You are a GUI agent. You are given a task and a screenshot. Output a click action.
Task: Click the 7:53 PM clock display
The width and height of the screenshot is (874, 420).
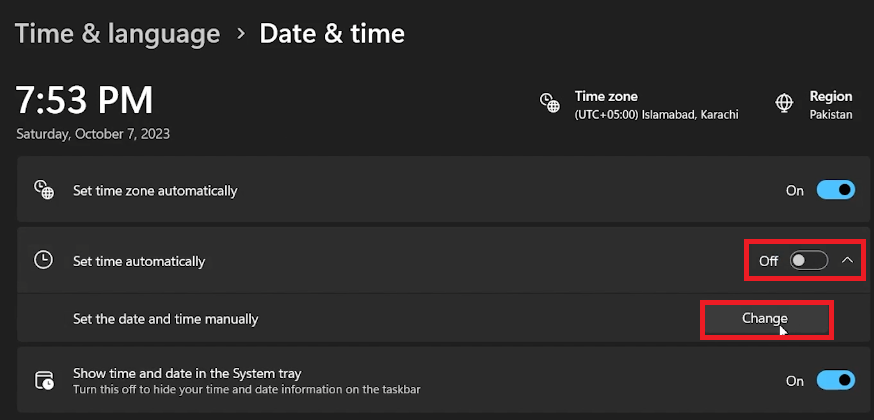pyautogui.click(x=85, y=100)
